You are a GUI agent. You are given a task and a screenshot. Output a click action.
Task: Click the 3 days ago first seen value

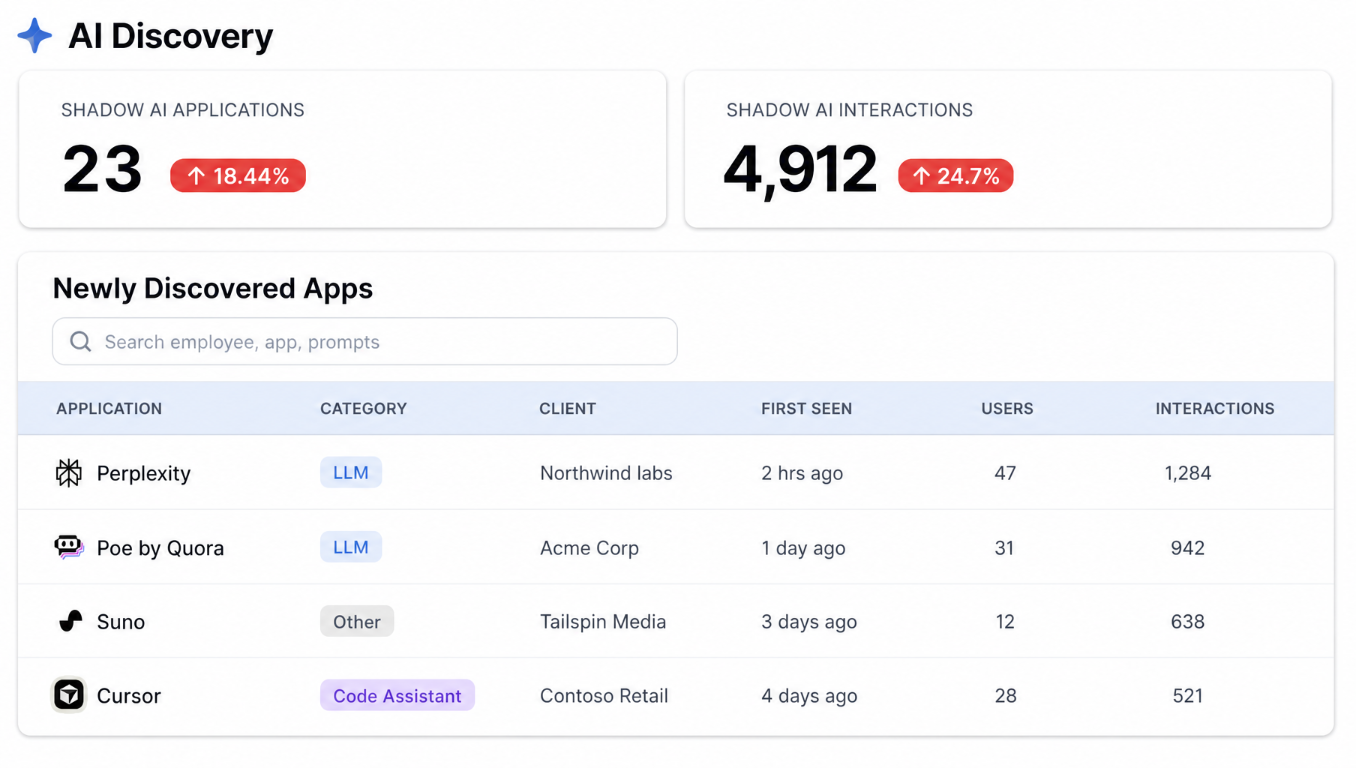(809, 622)
